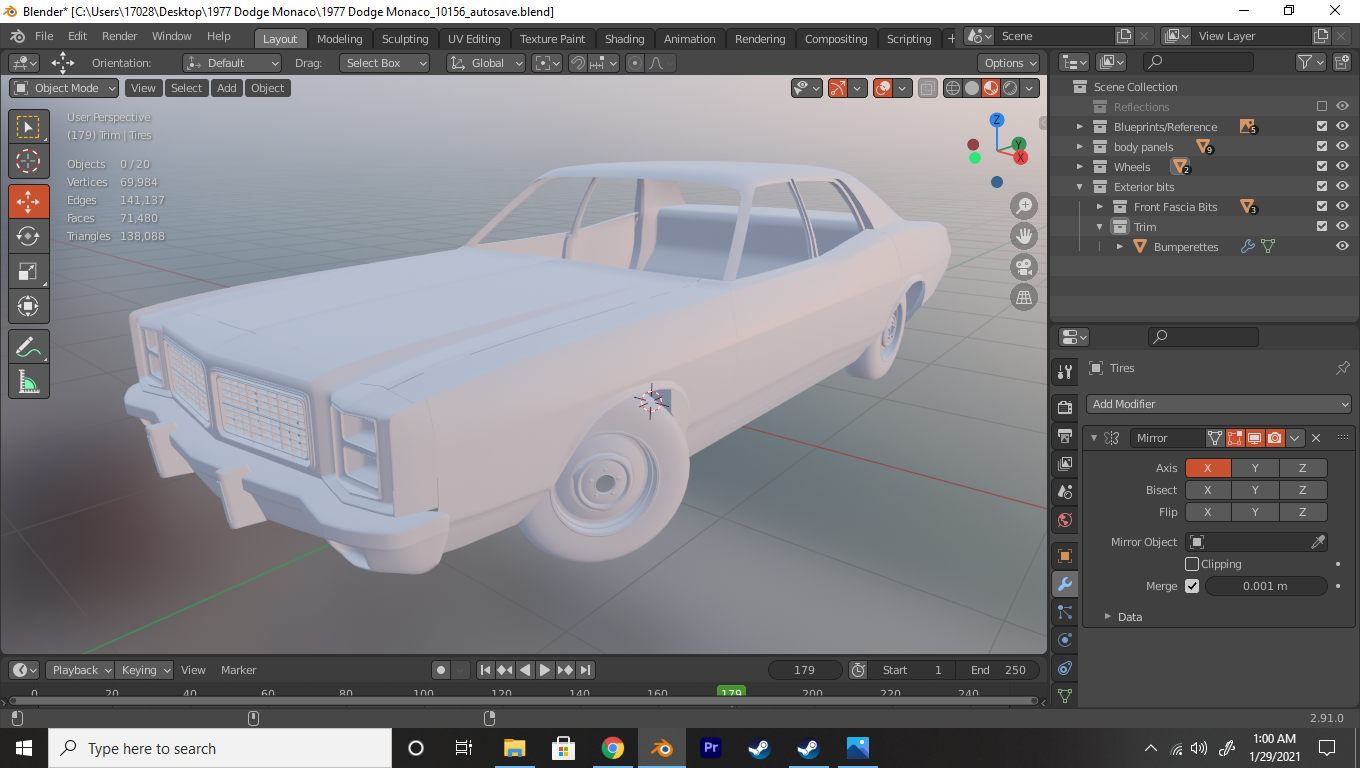Click the zoom magnifier viewport gizmo

(1024, 206)
